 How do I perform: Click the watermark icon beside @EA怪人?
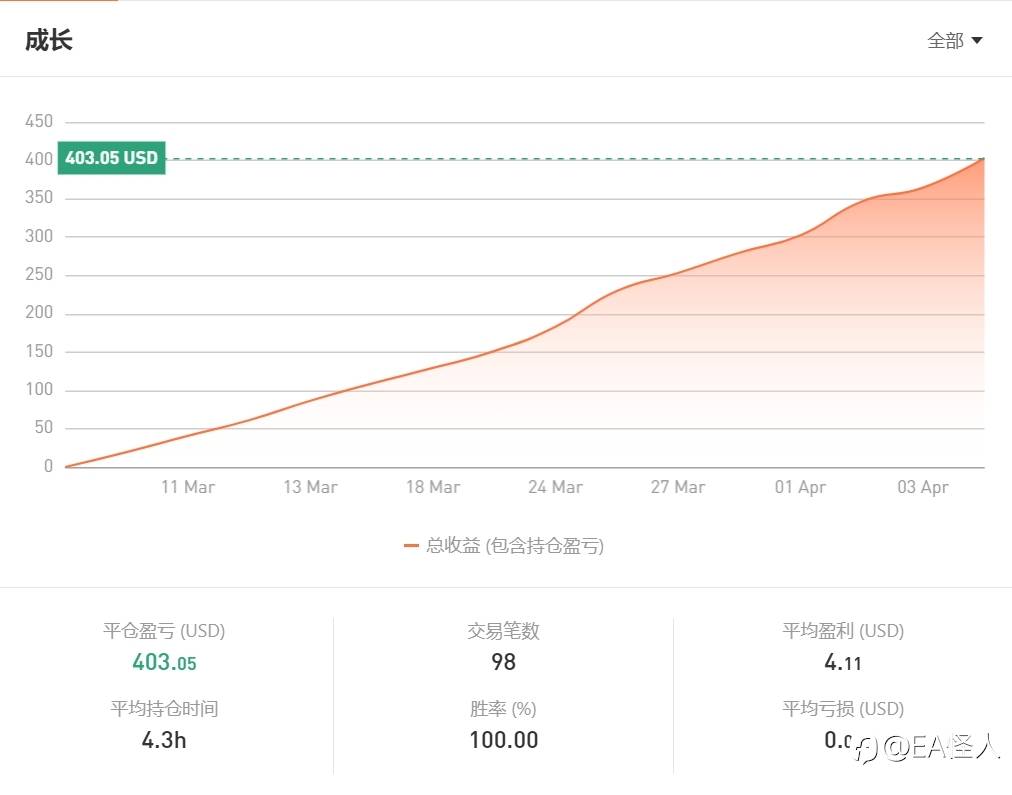867,748
